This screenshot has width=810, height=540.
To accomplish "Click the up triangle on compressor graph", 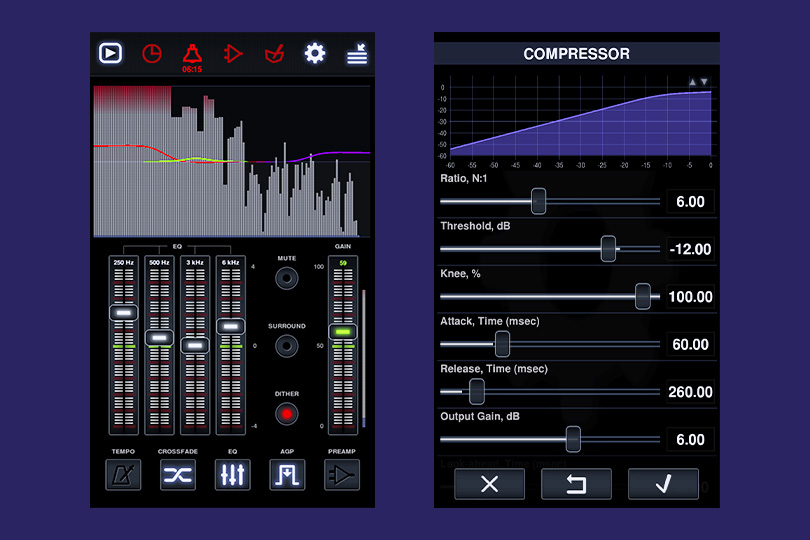I will (x=692, y=82).
